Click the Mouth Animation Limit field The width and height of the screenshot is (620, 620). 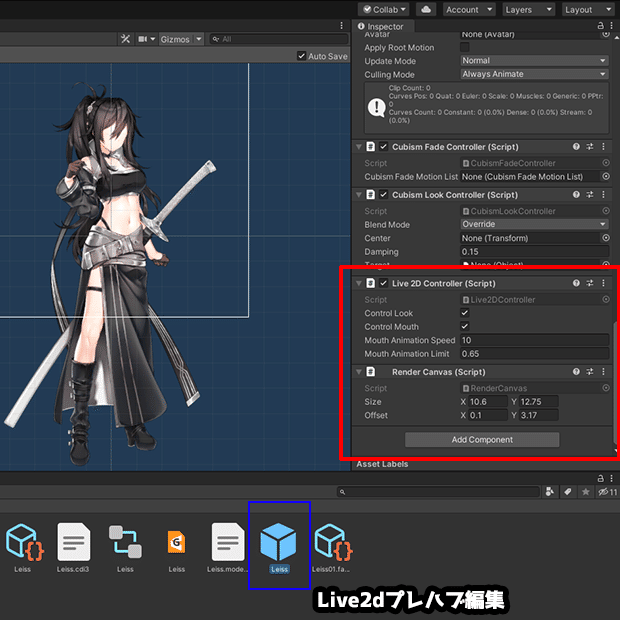(x=534, y=353)
